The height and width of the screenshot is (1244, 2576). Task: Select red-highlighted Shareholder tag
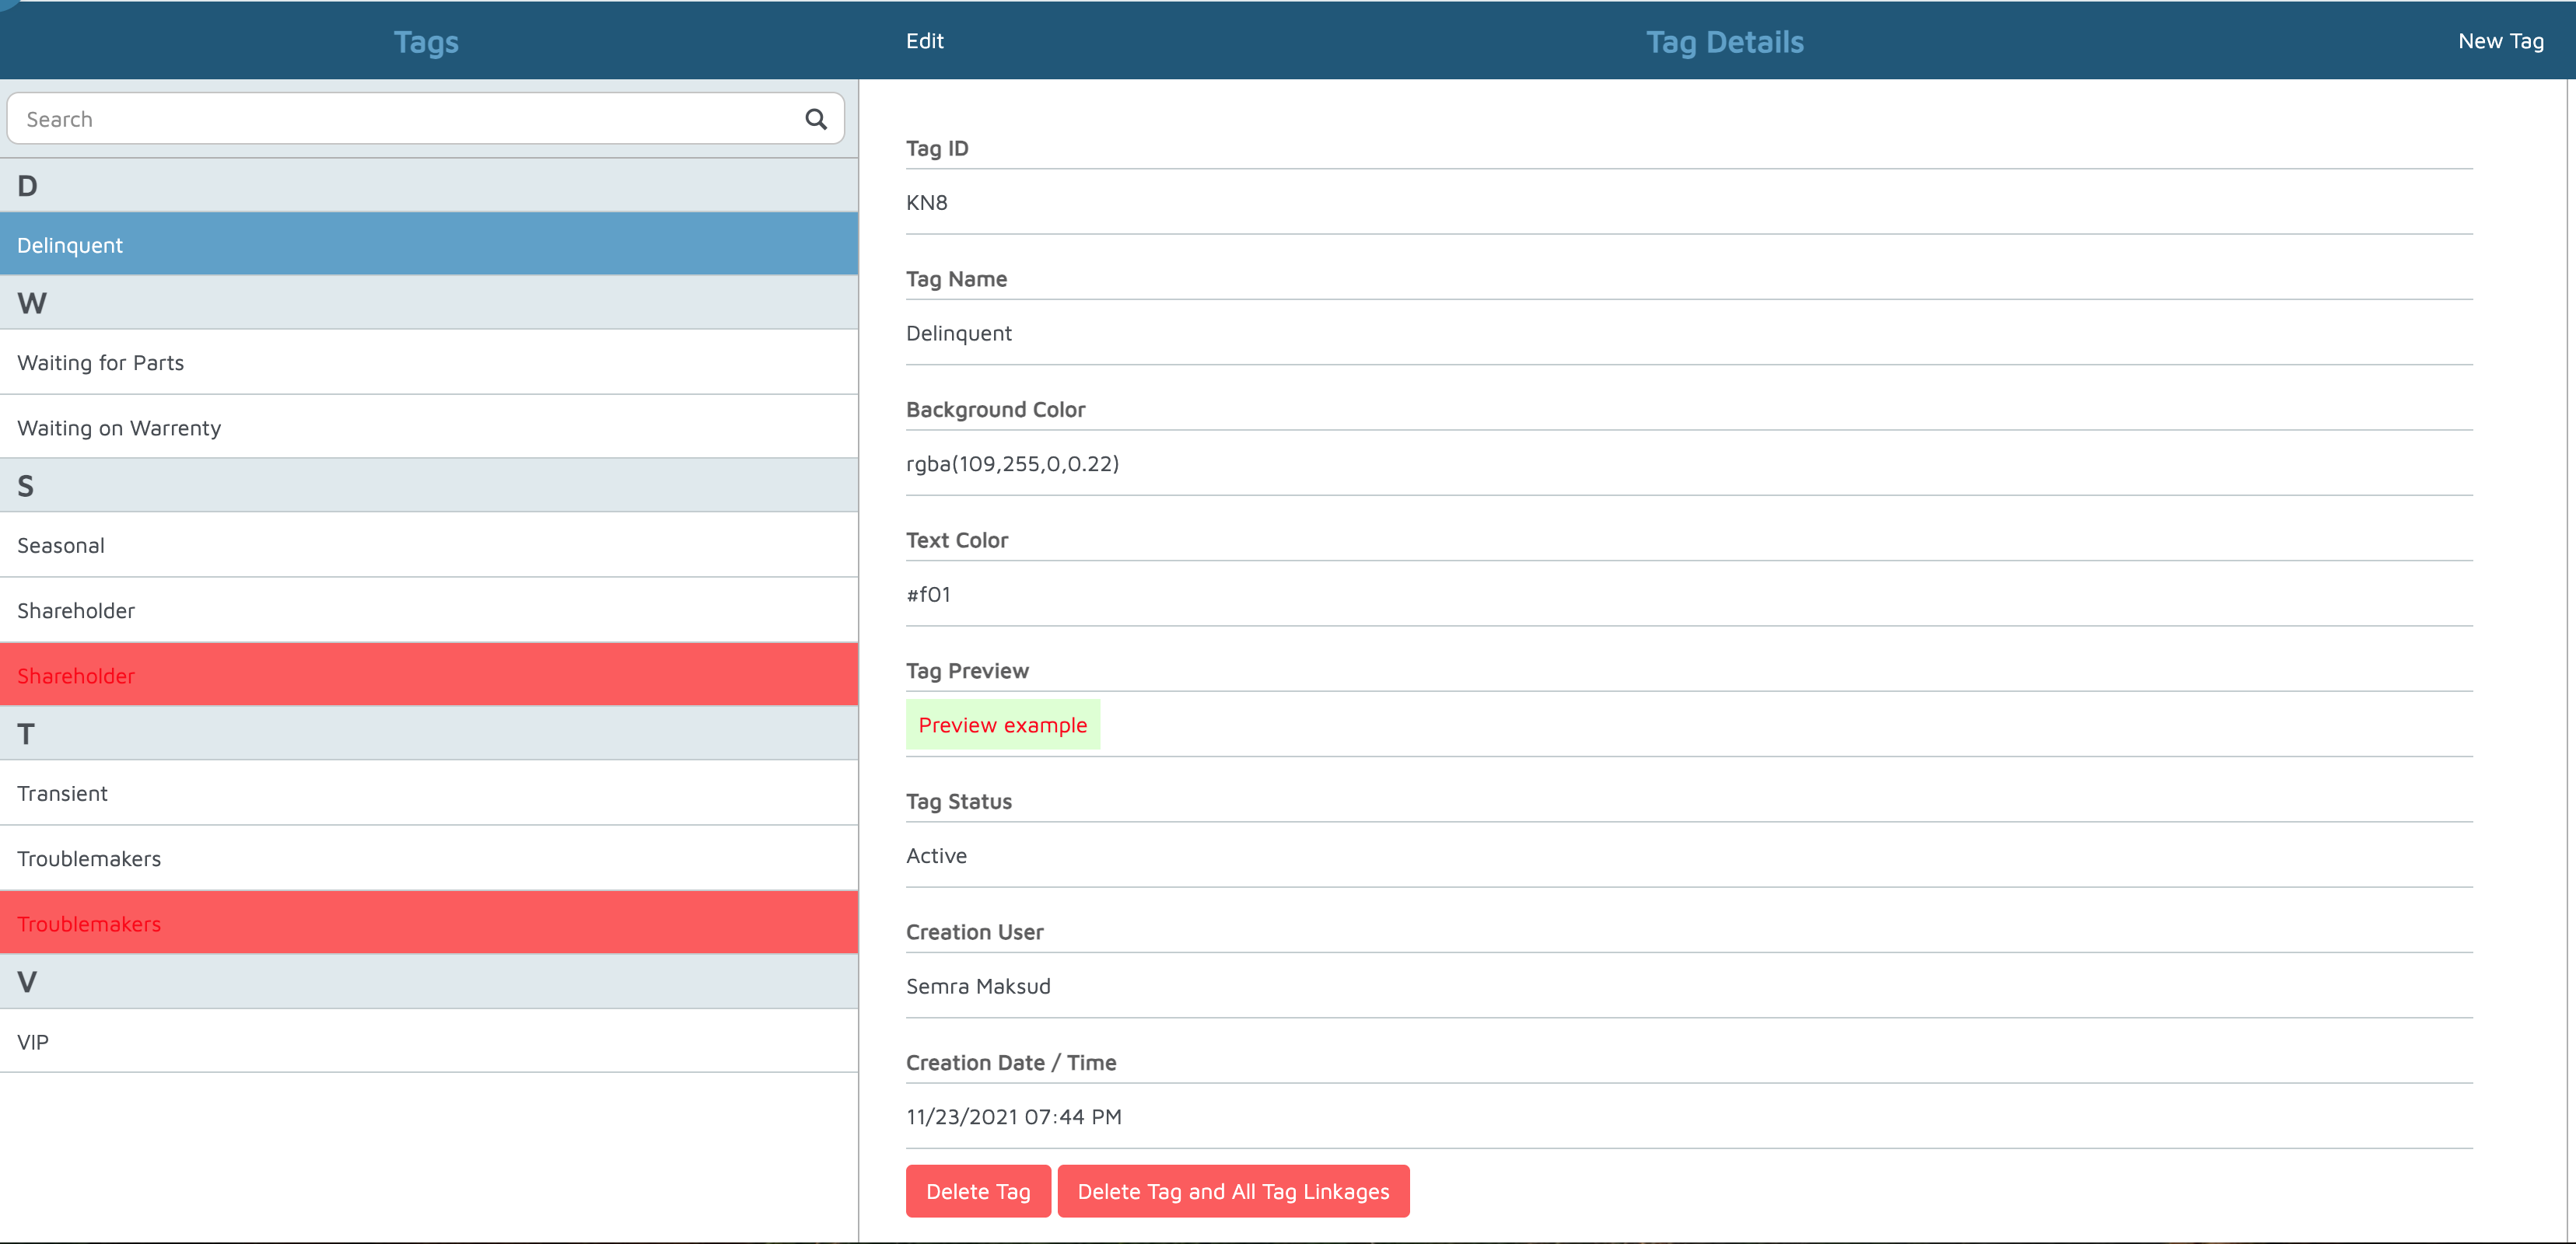click(x=428, y=675)
